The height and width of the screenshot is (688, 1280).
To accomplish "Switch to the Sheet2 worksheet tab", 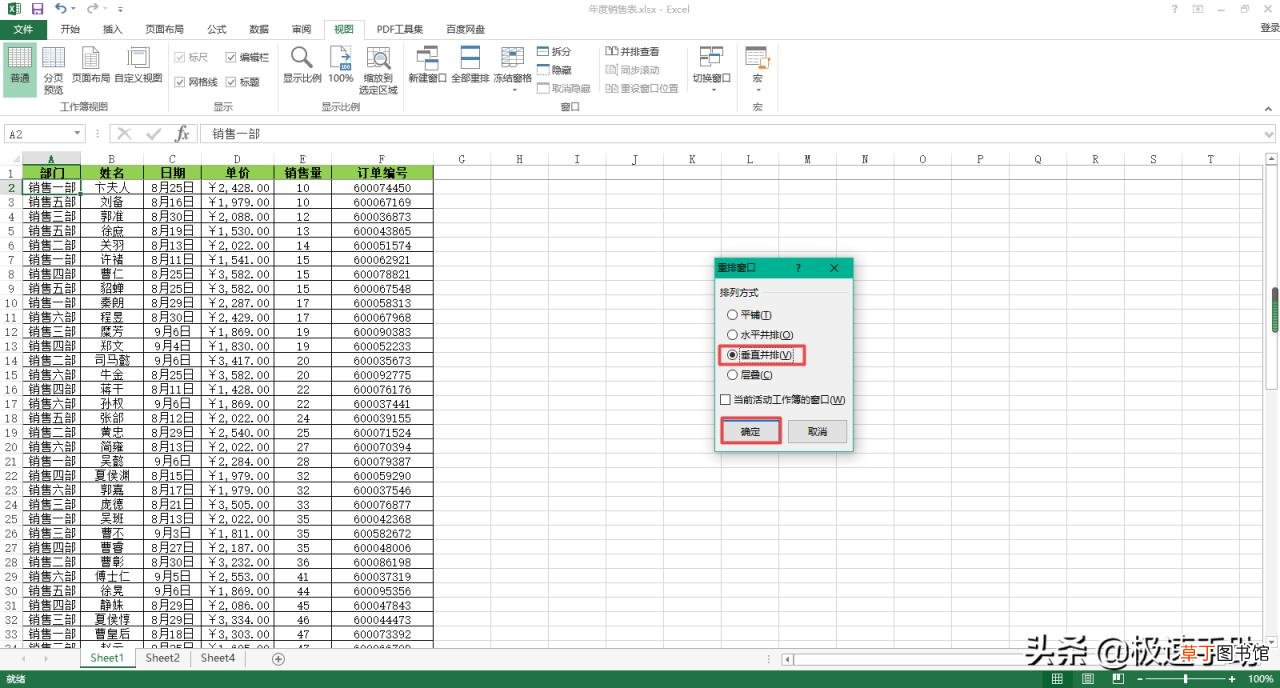I will 162,659.
